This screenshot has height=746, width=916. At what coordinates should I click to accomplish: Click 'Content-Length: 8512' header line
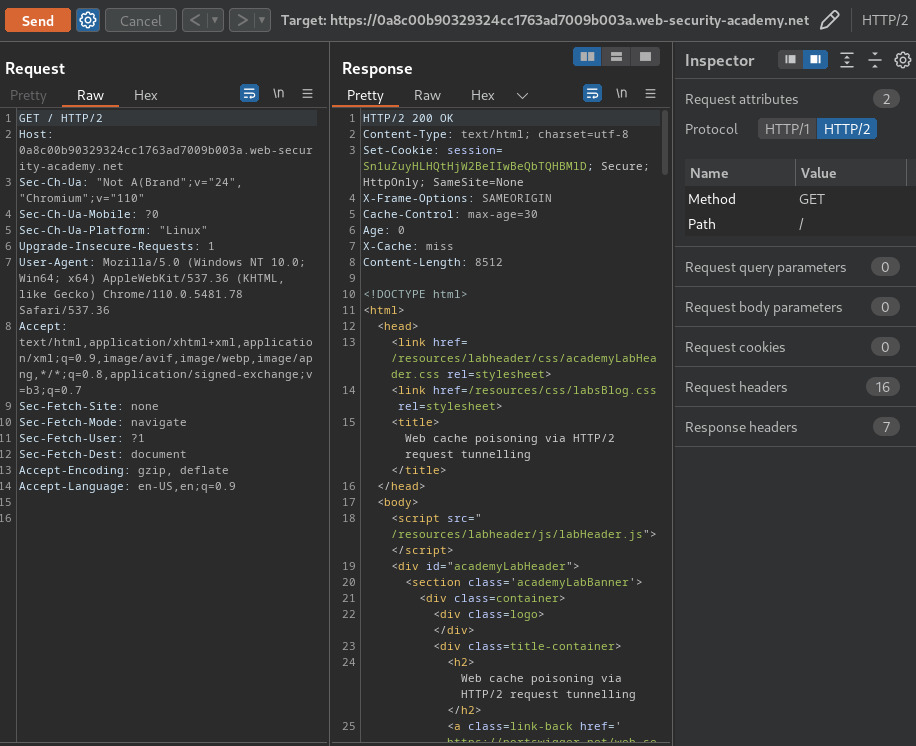pyautogui.click(x=432, y=262)
